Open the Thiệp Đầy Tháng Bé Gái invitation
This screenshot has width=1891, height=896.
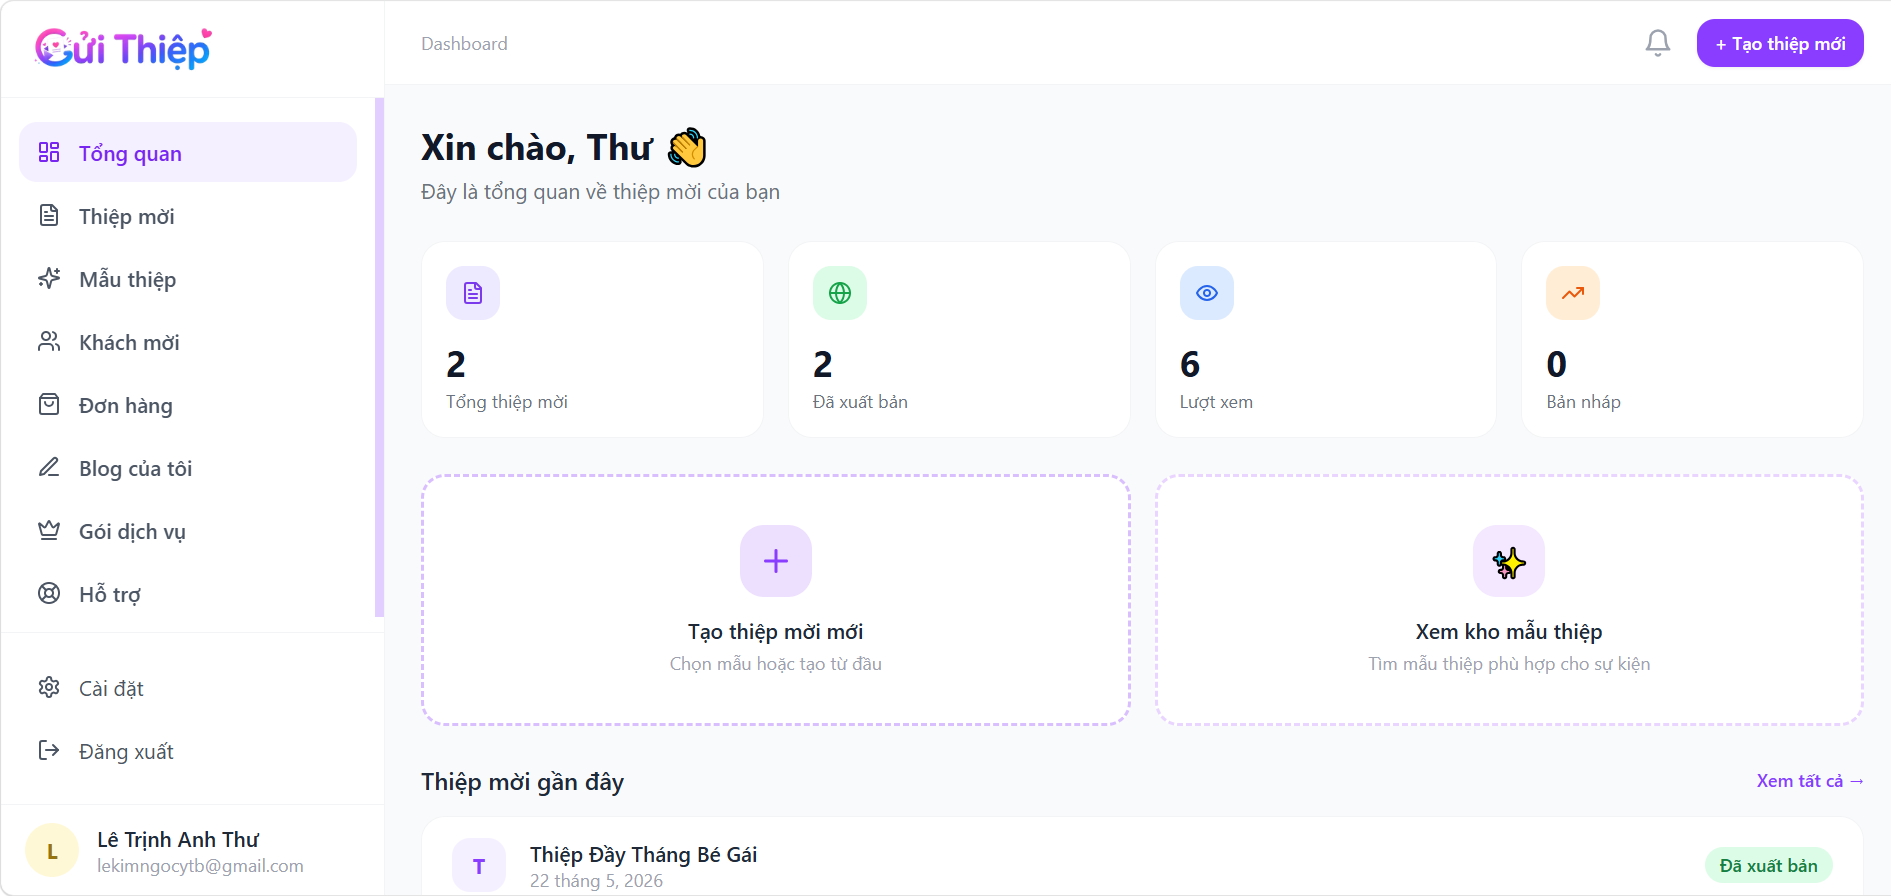[x=643, y=854]
